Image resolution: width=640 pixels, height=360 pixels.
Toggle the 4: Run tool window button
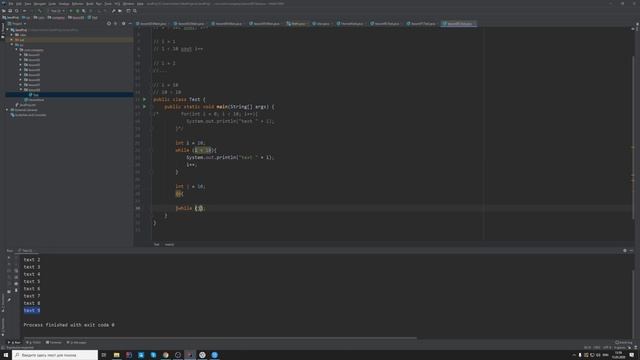[x=14, y=342]
